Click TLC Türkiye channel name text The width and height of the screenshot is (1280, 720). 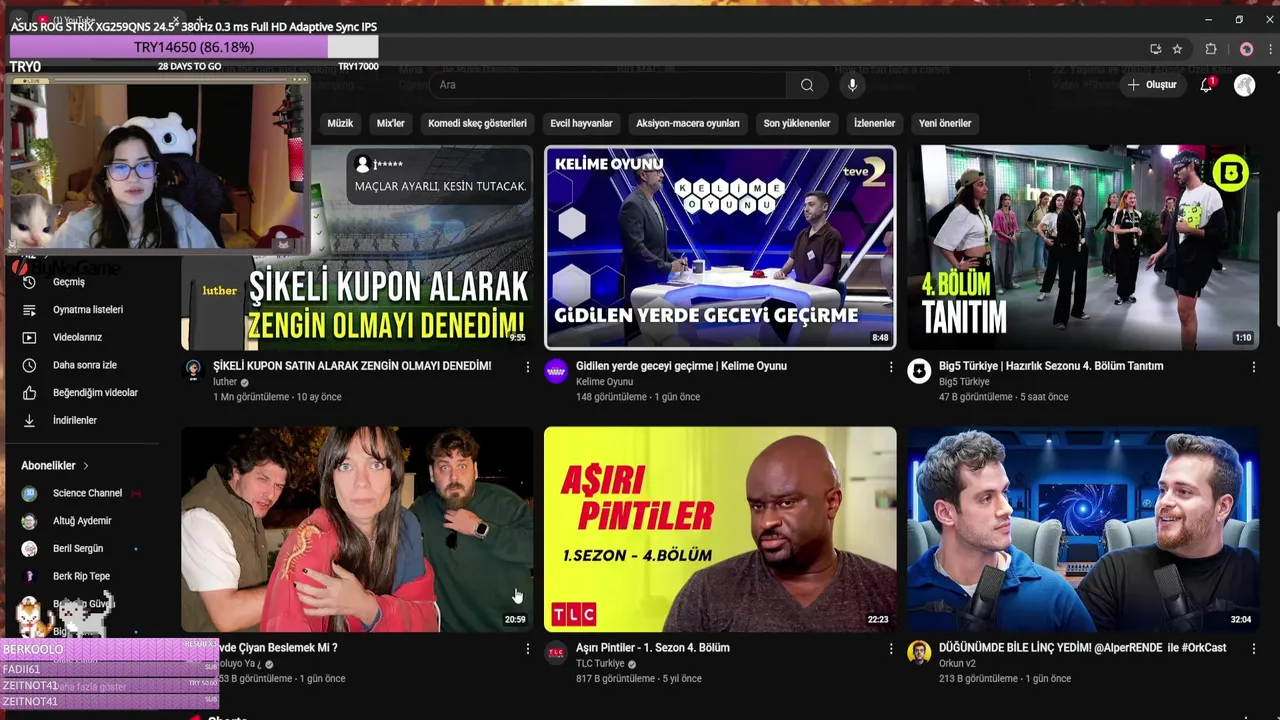[x=600, y=664]
